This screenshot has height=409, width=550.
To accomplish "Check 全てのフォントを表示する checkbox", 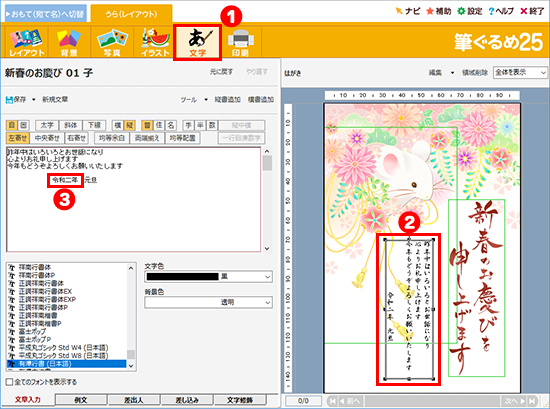I will coord(9,382).
